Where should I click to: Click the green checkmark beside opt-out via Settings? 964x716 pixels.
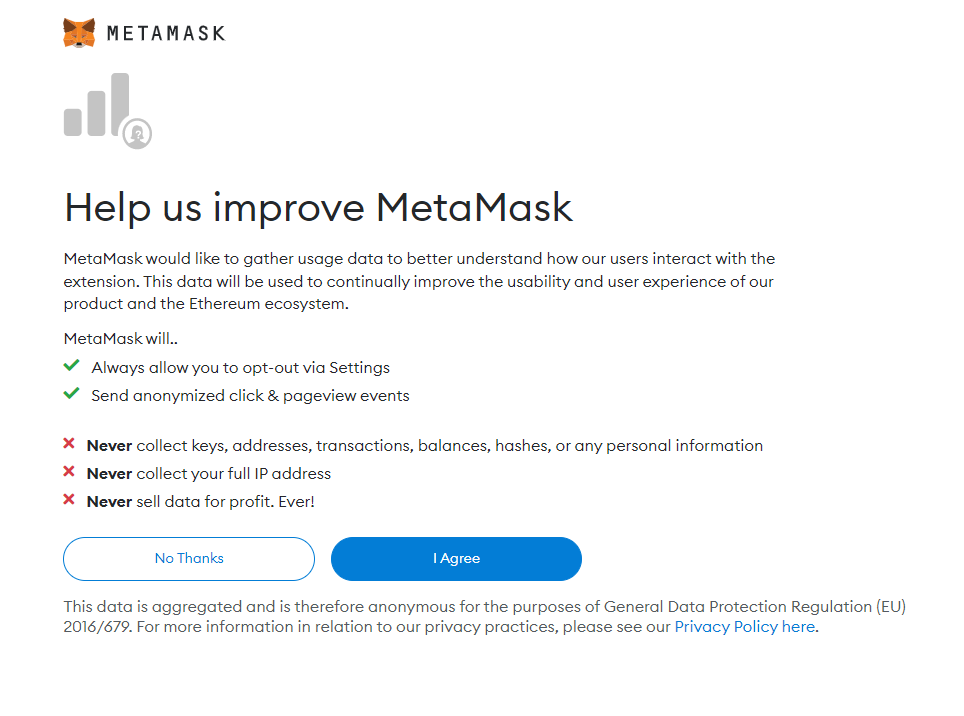point(71,366)
